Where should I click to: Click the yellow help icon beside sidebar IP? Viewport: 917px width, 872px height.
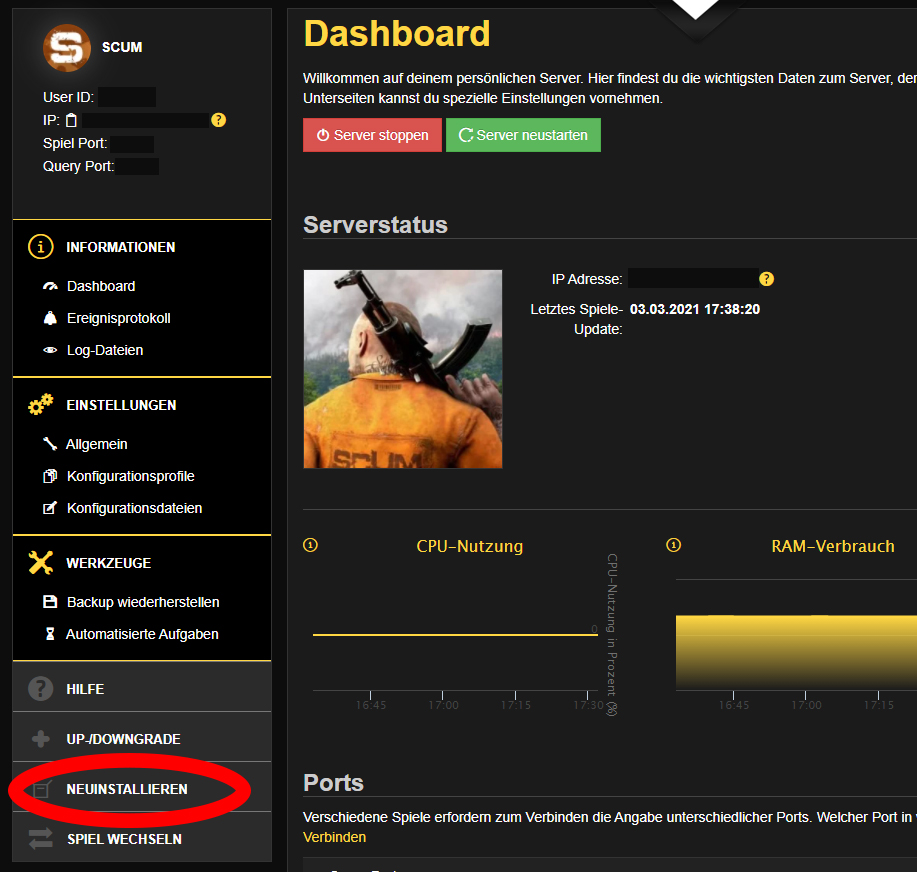click(x=219, y=120)
